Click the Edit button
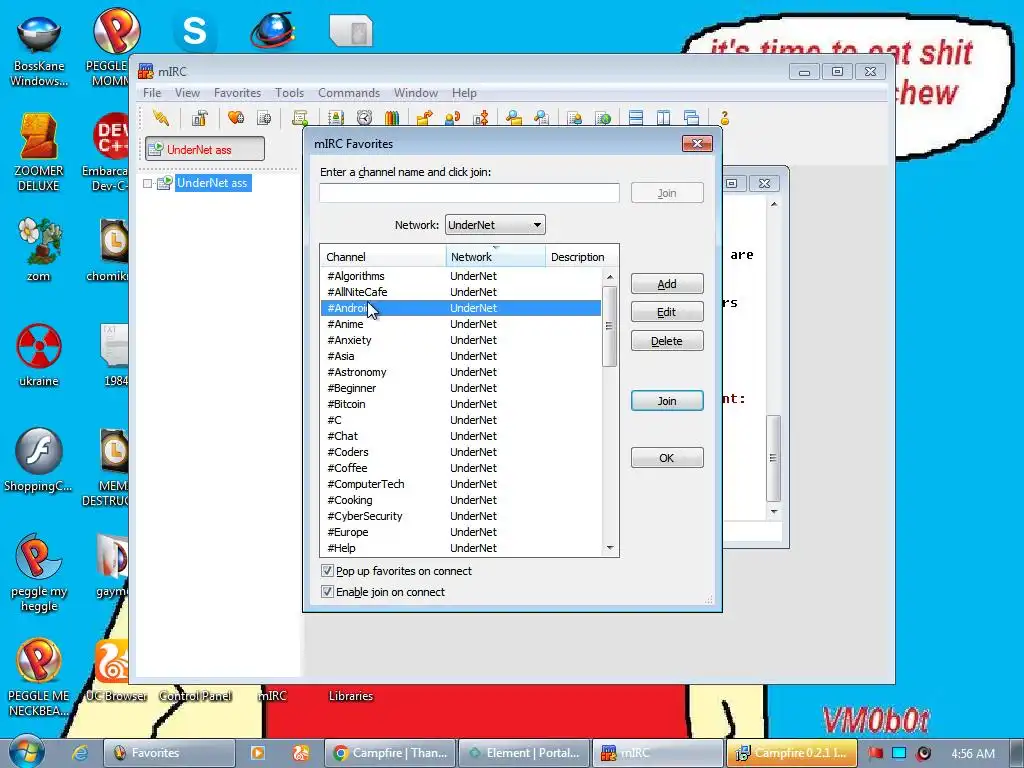Screen dimensions: 1024x768 tap(667, 312)
